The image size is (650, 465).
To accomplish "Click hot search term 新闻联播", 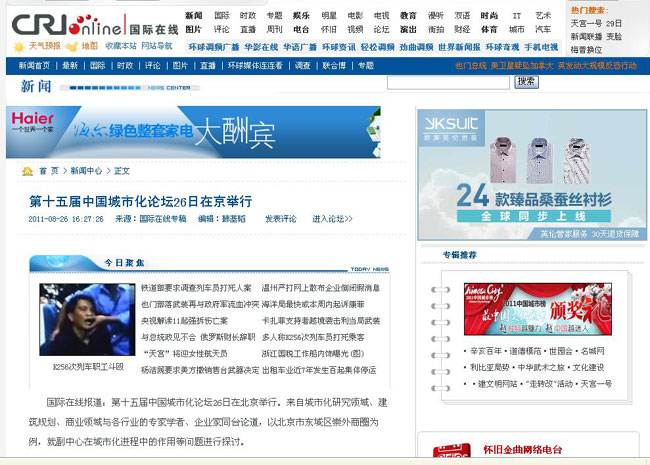I will pos(586,37).
